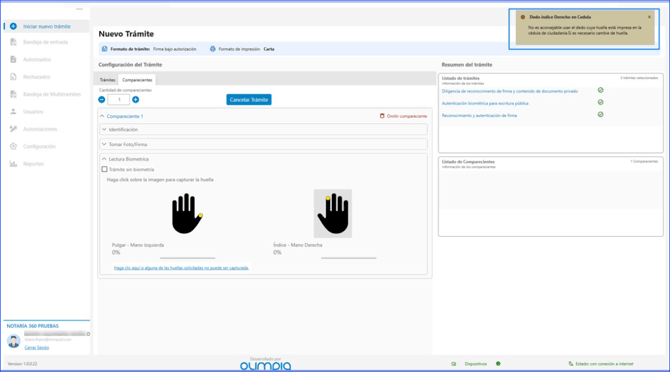The width and height of the screenshot is (670, 372).
Task: Open Bandeja de Multitramites icon
Action: (x=13, y=94)
